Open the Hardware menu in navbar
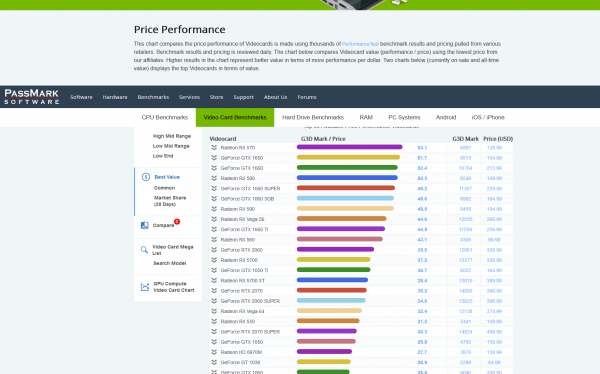This screenshot has height=374, width=600. pyautogui.click(x=115, y=97)
